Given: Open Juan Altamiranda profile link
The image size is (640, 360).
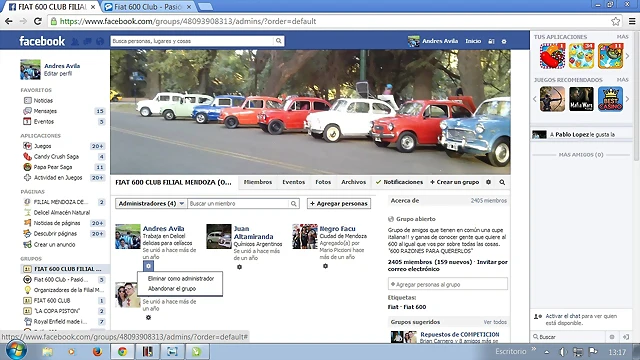Looking at the screenshot, I should point(253,232).
